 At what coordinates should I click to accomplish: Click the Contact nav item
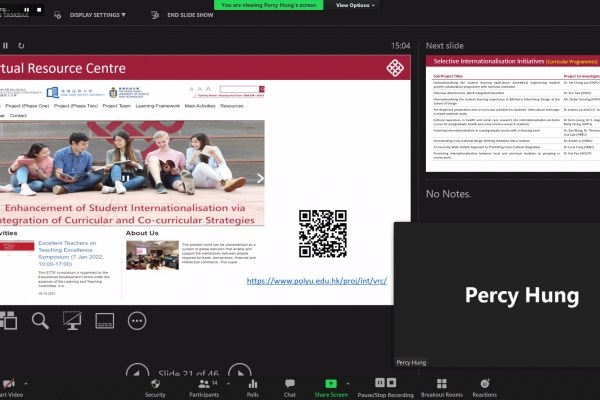(18, 116)
